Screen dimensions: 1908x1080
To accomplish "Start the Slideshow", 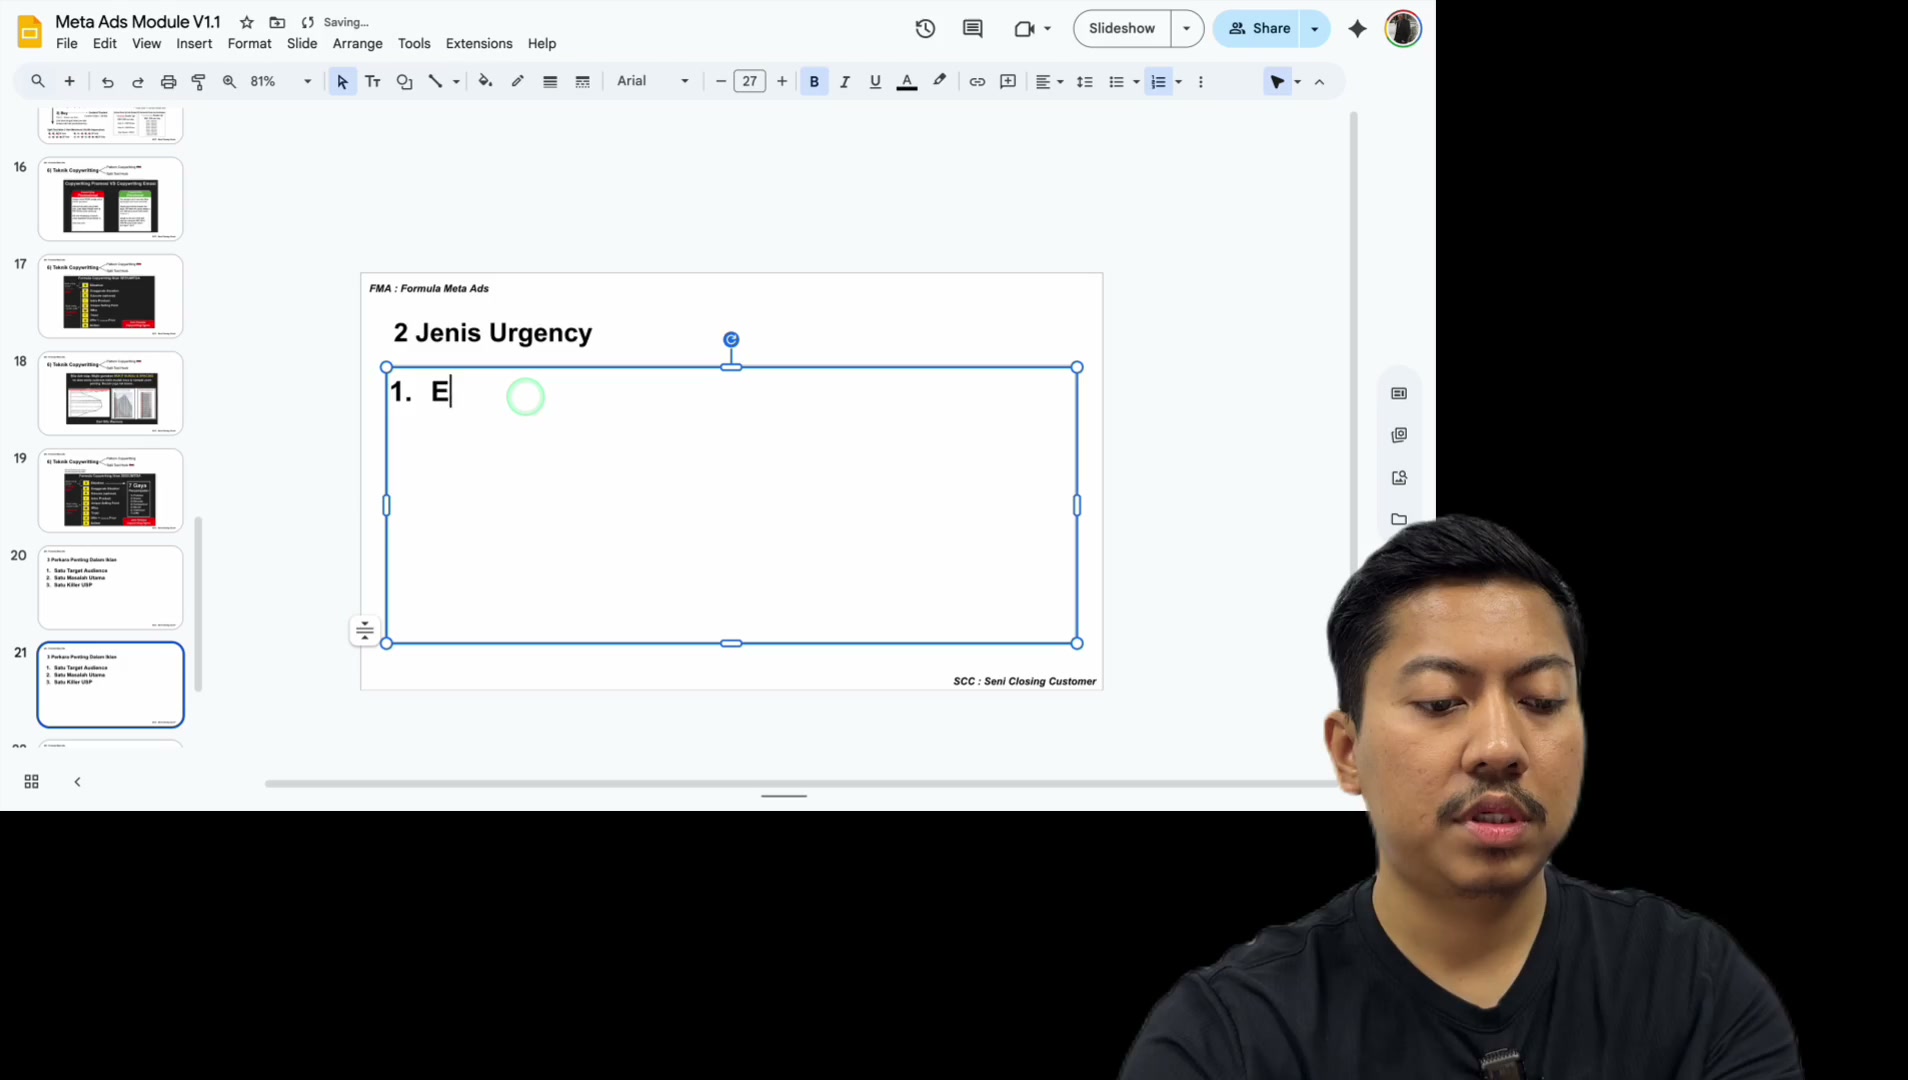I will click(1122, 29).
